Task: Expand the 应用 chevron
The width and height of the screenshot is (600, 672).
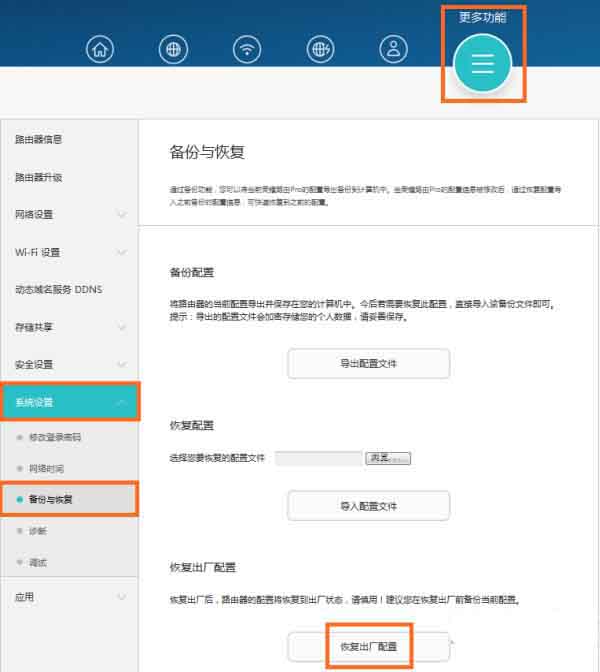Action: click(x=122, y=597)
